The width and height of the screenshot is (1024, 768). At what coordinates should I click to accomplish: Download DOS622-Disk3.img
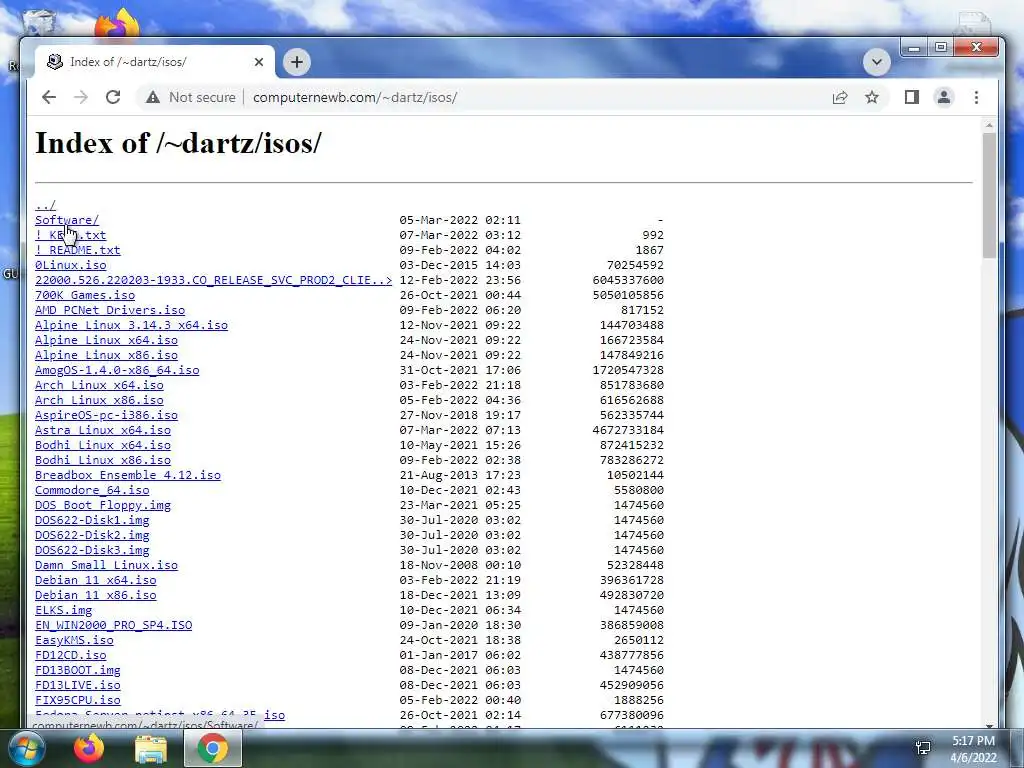point(92,551)
